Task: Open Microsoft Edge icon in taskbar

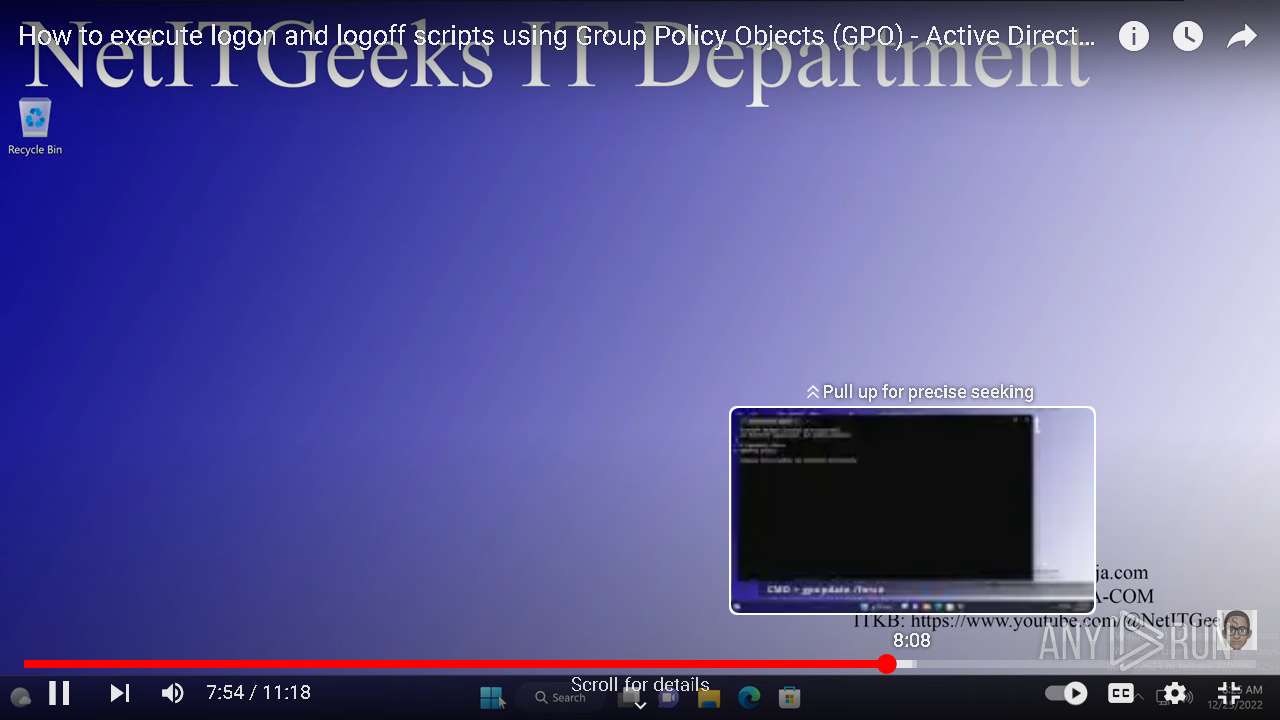Action: (x=749, y=697)
